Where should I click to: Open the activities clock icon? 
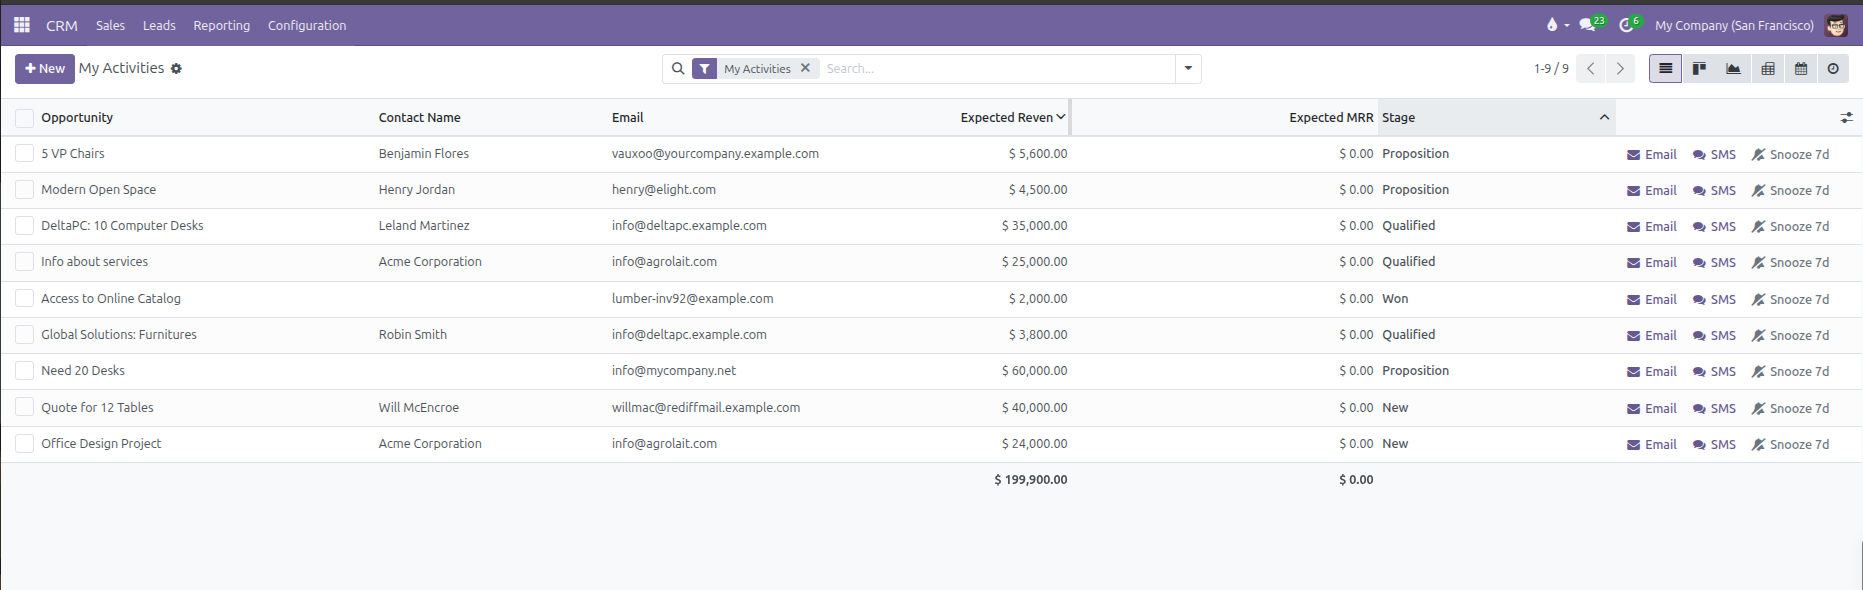click(1630, 24)
